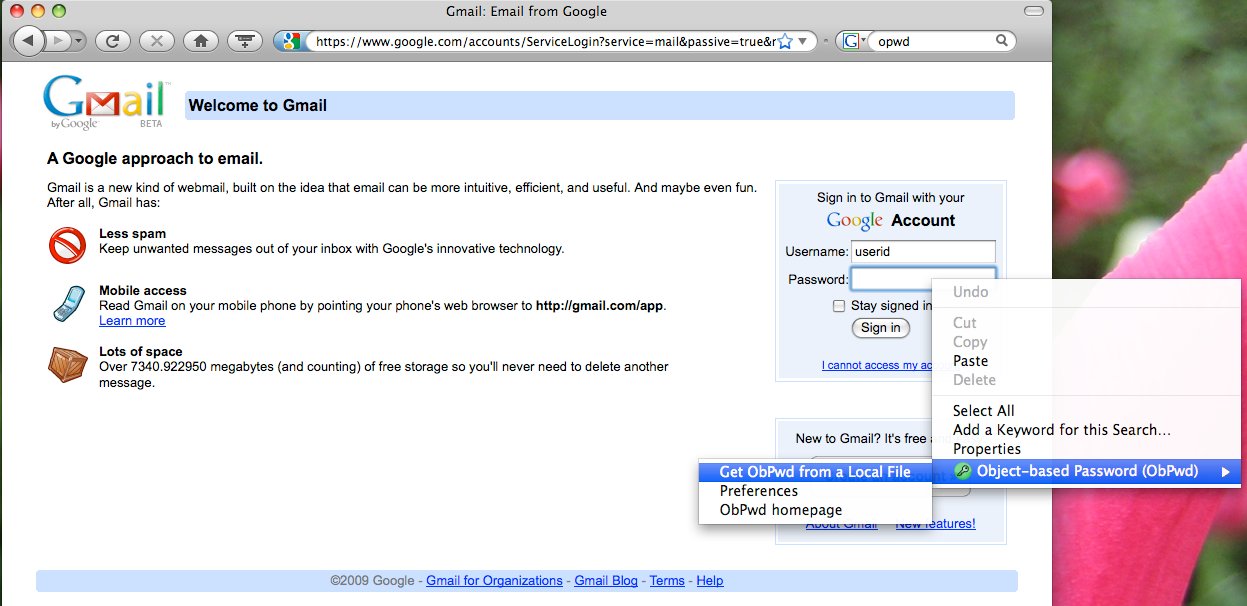
Task: Open the Gmail Blog footer link
Action: coord(605,581)
